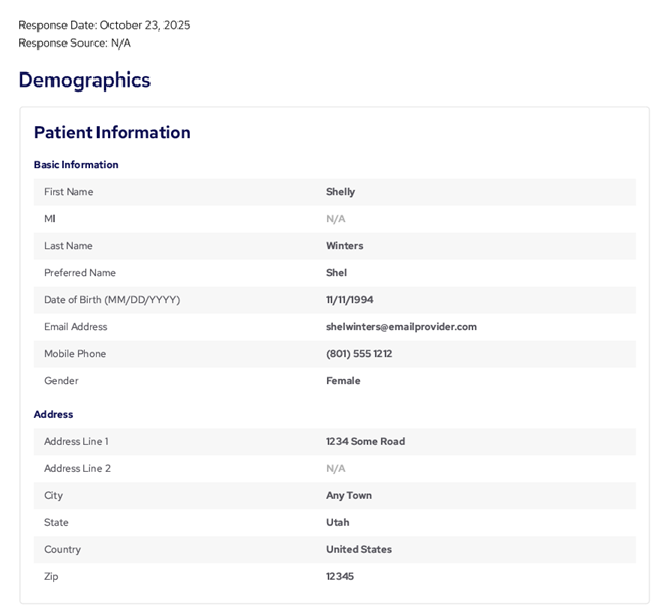Viewport: 669px width, 616px height.
Task: Click the First Name value Shelly
Action: [x=340, y=192]
